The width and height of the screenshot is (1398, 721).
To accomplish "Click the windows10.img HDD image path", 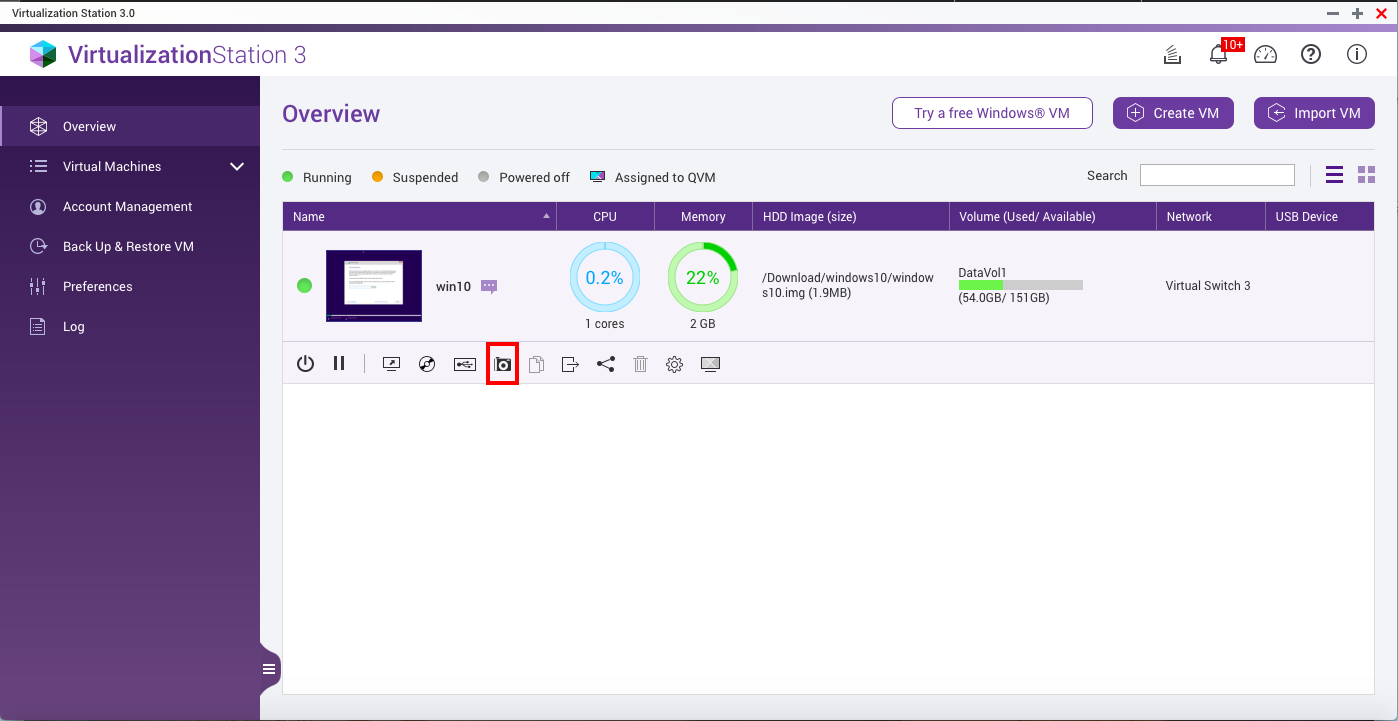I will point(848,285).
